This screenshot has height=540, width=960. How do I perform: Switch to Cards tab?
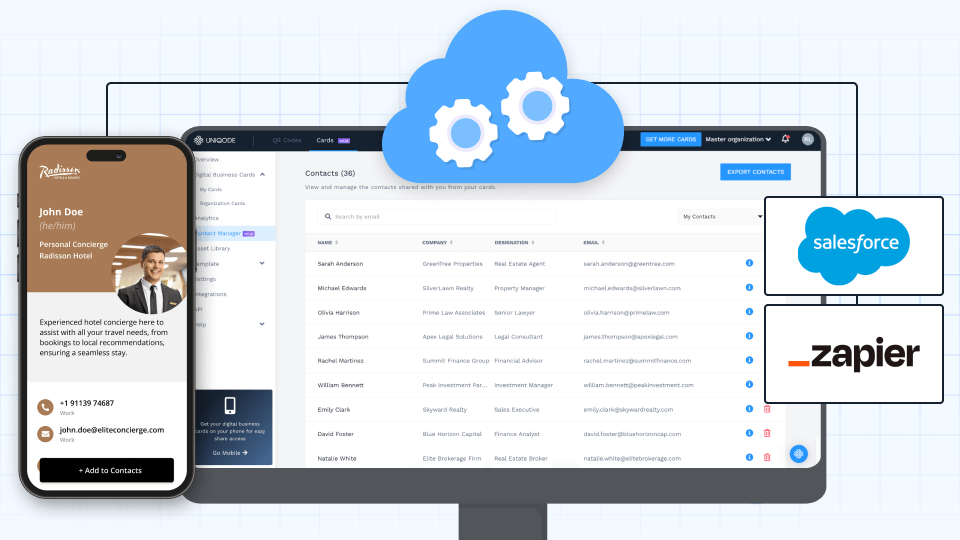point(332,140)
